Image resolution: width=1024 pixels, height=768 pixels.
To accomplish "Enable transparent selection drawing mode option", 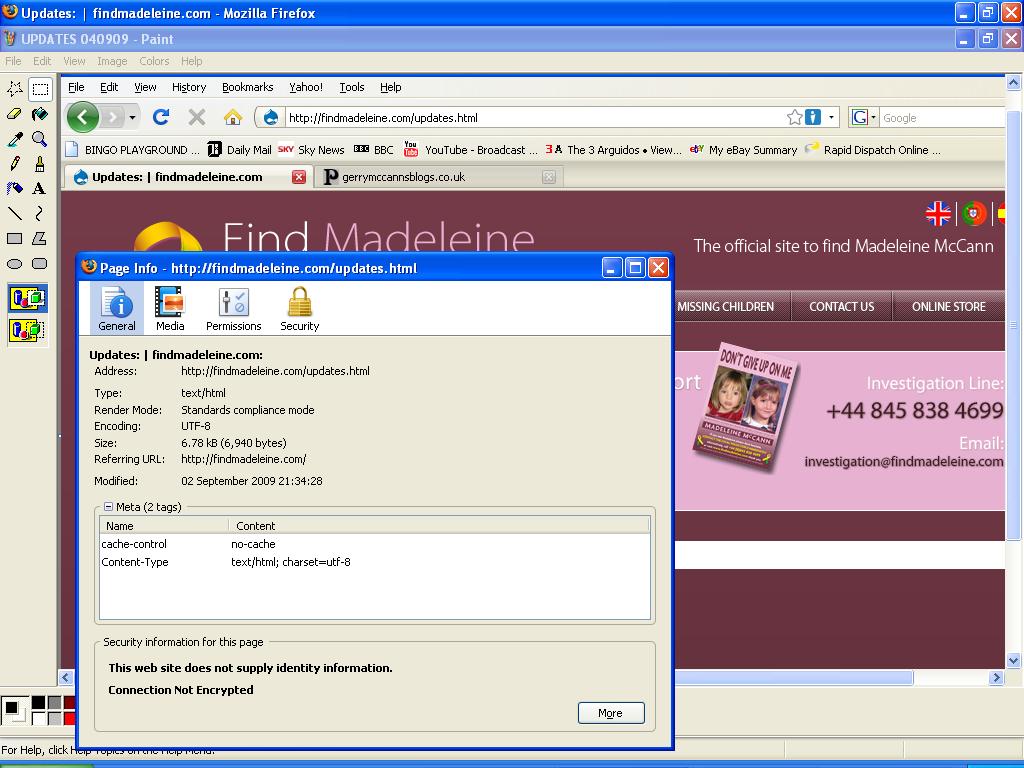I will click(x=27, y=329).
